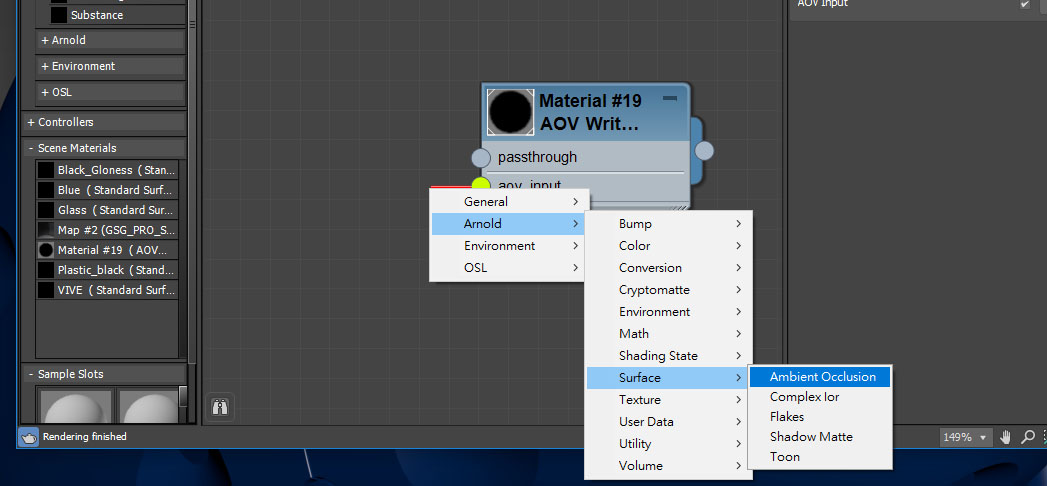Click the teapot render status icon
The width and height of the screenshot is (1047, 486).
click(x=29, y=437)
